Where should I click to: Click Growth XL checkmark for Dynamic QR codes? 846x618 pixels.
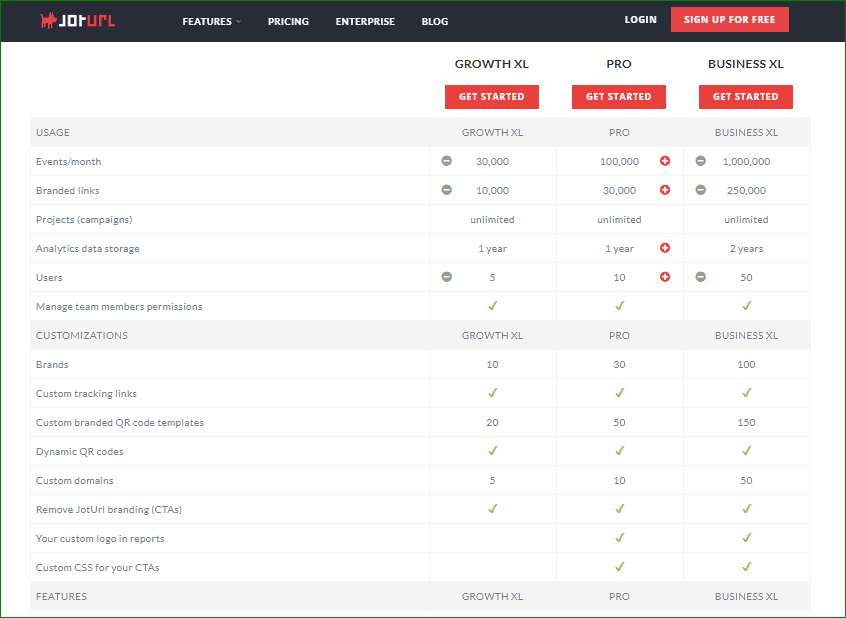coord(493,451)
